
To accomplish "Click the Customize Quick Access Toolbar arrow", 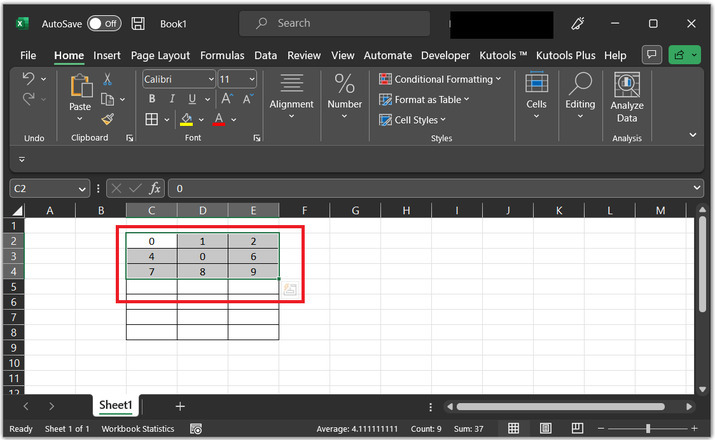I will point(22,160).
